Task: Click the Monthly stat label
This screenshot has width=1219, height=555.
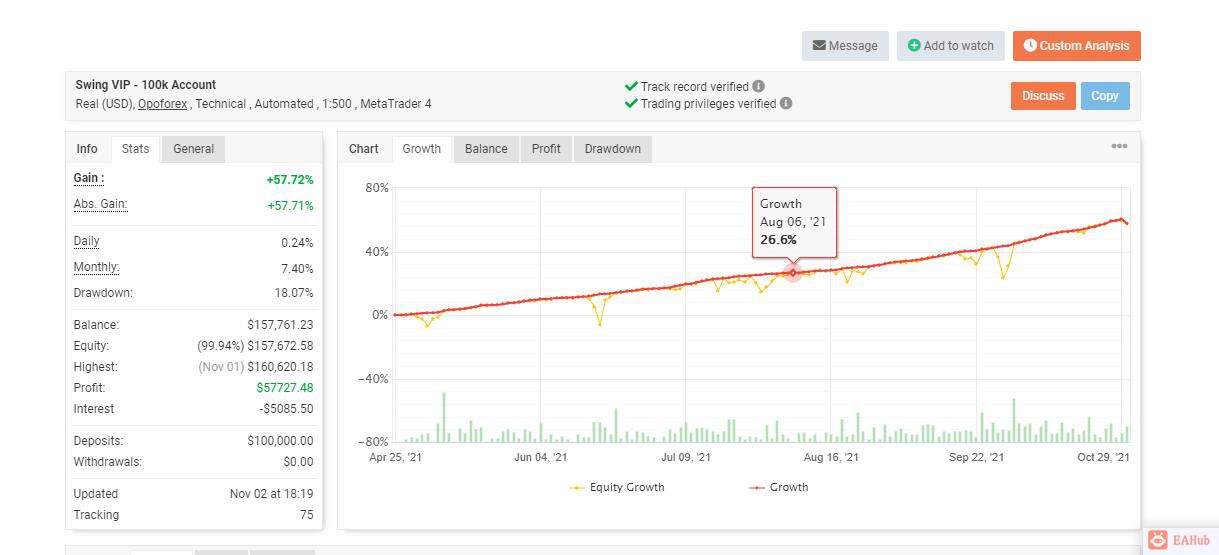Action: pyautogui.click(x=96, y=267)
